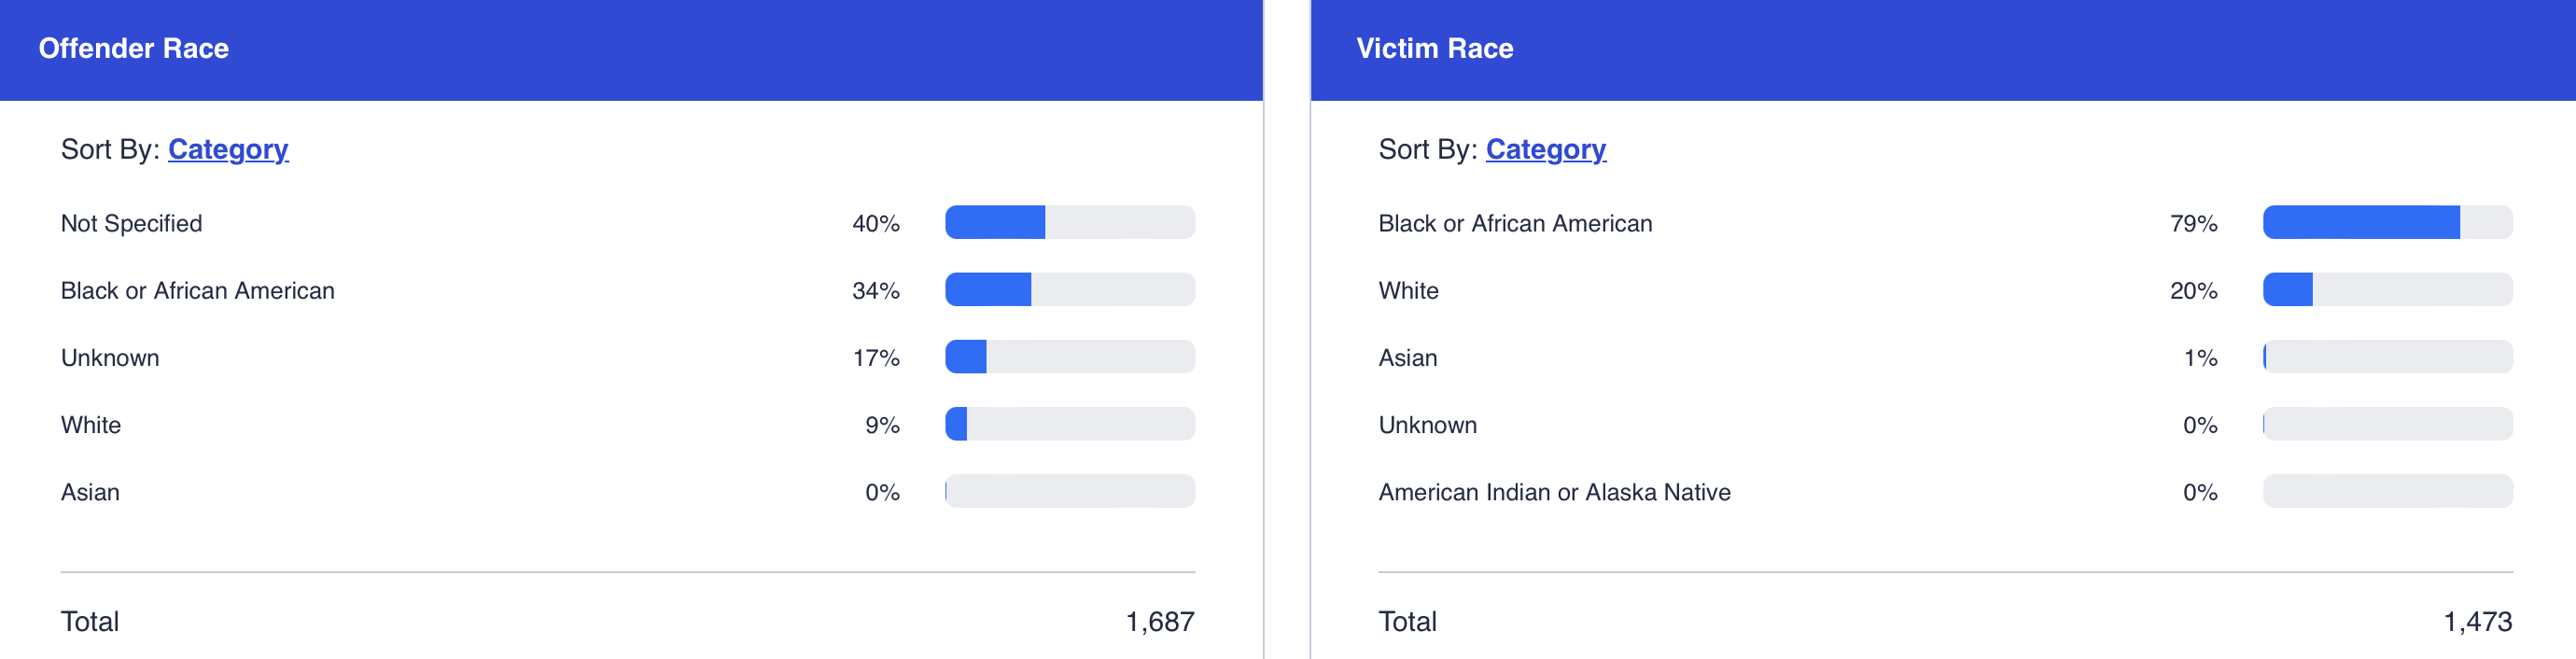Click the Not Specified 40% progress bar
The width and height of the screenshot is (2576, 659).
pos(1069,222)
